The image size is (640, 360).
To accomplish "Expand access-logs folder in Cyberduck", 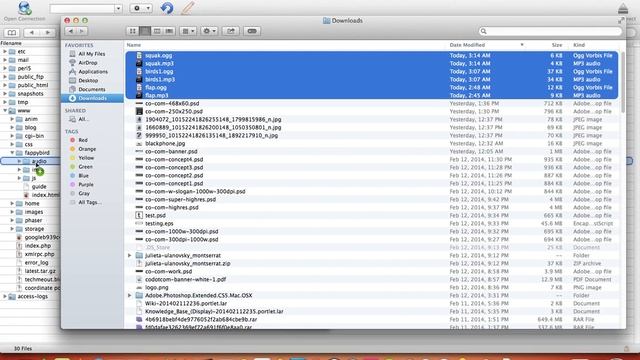I will point(4,296).
